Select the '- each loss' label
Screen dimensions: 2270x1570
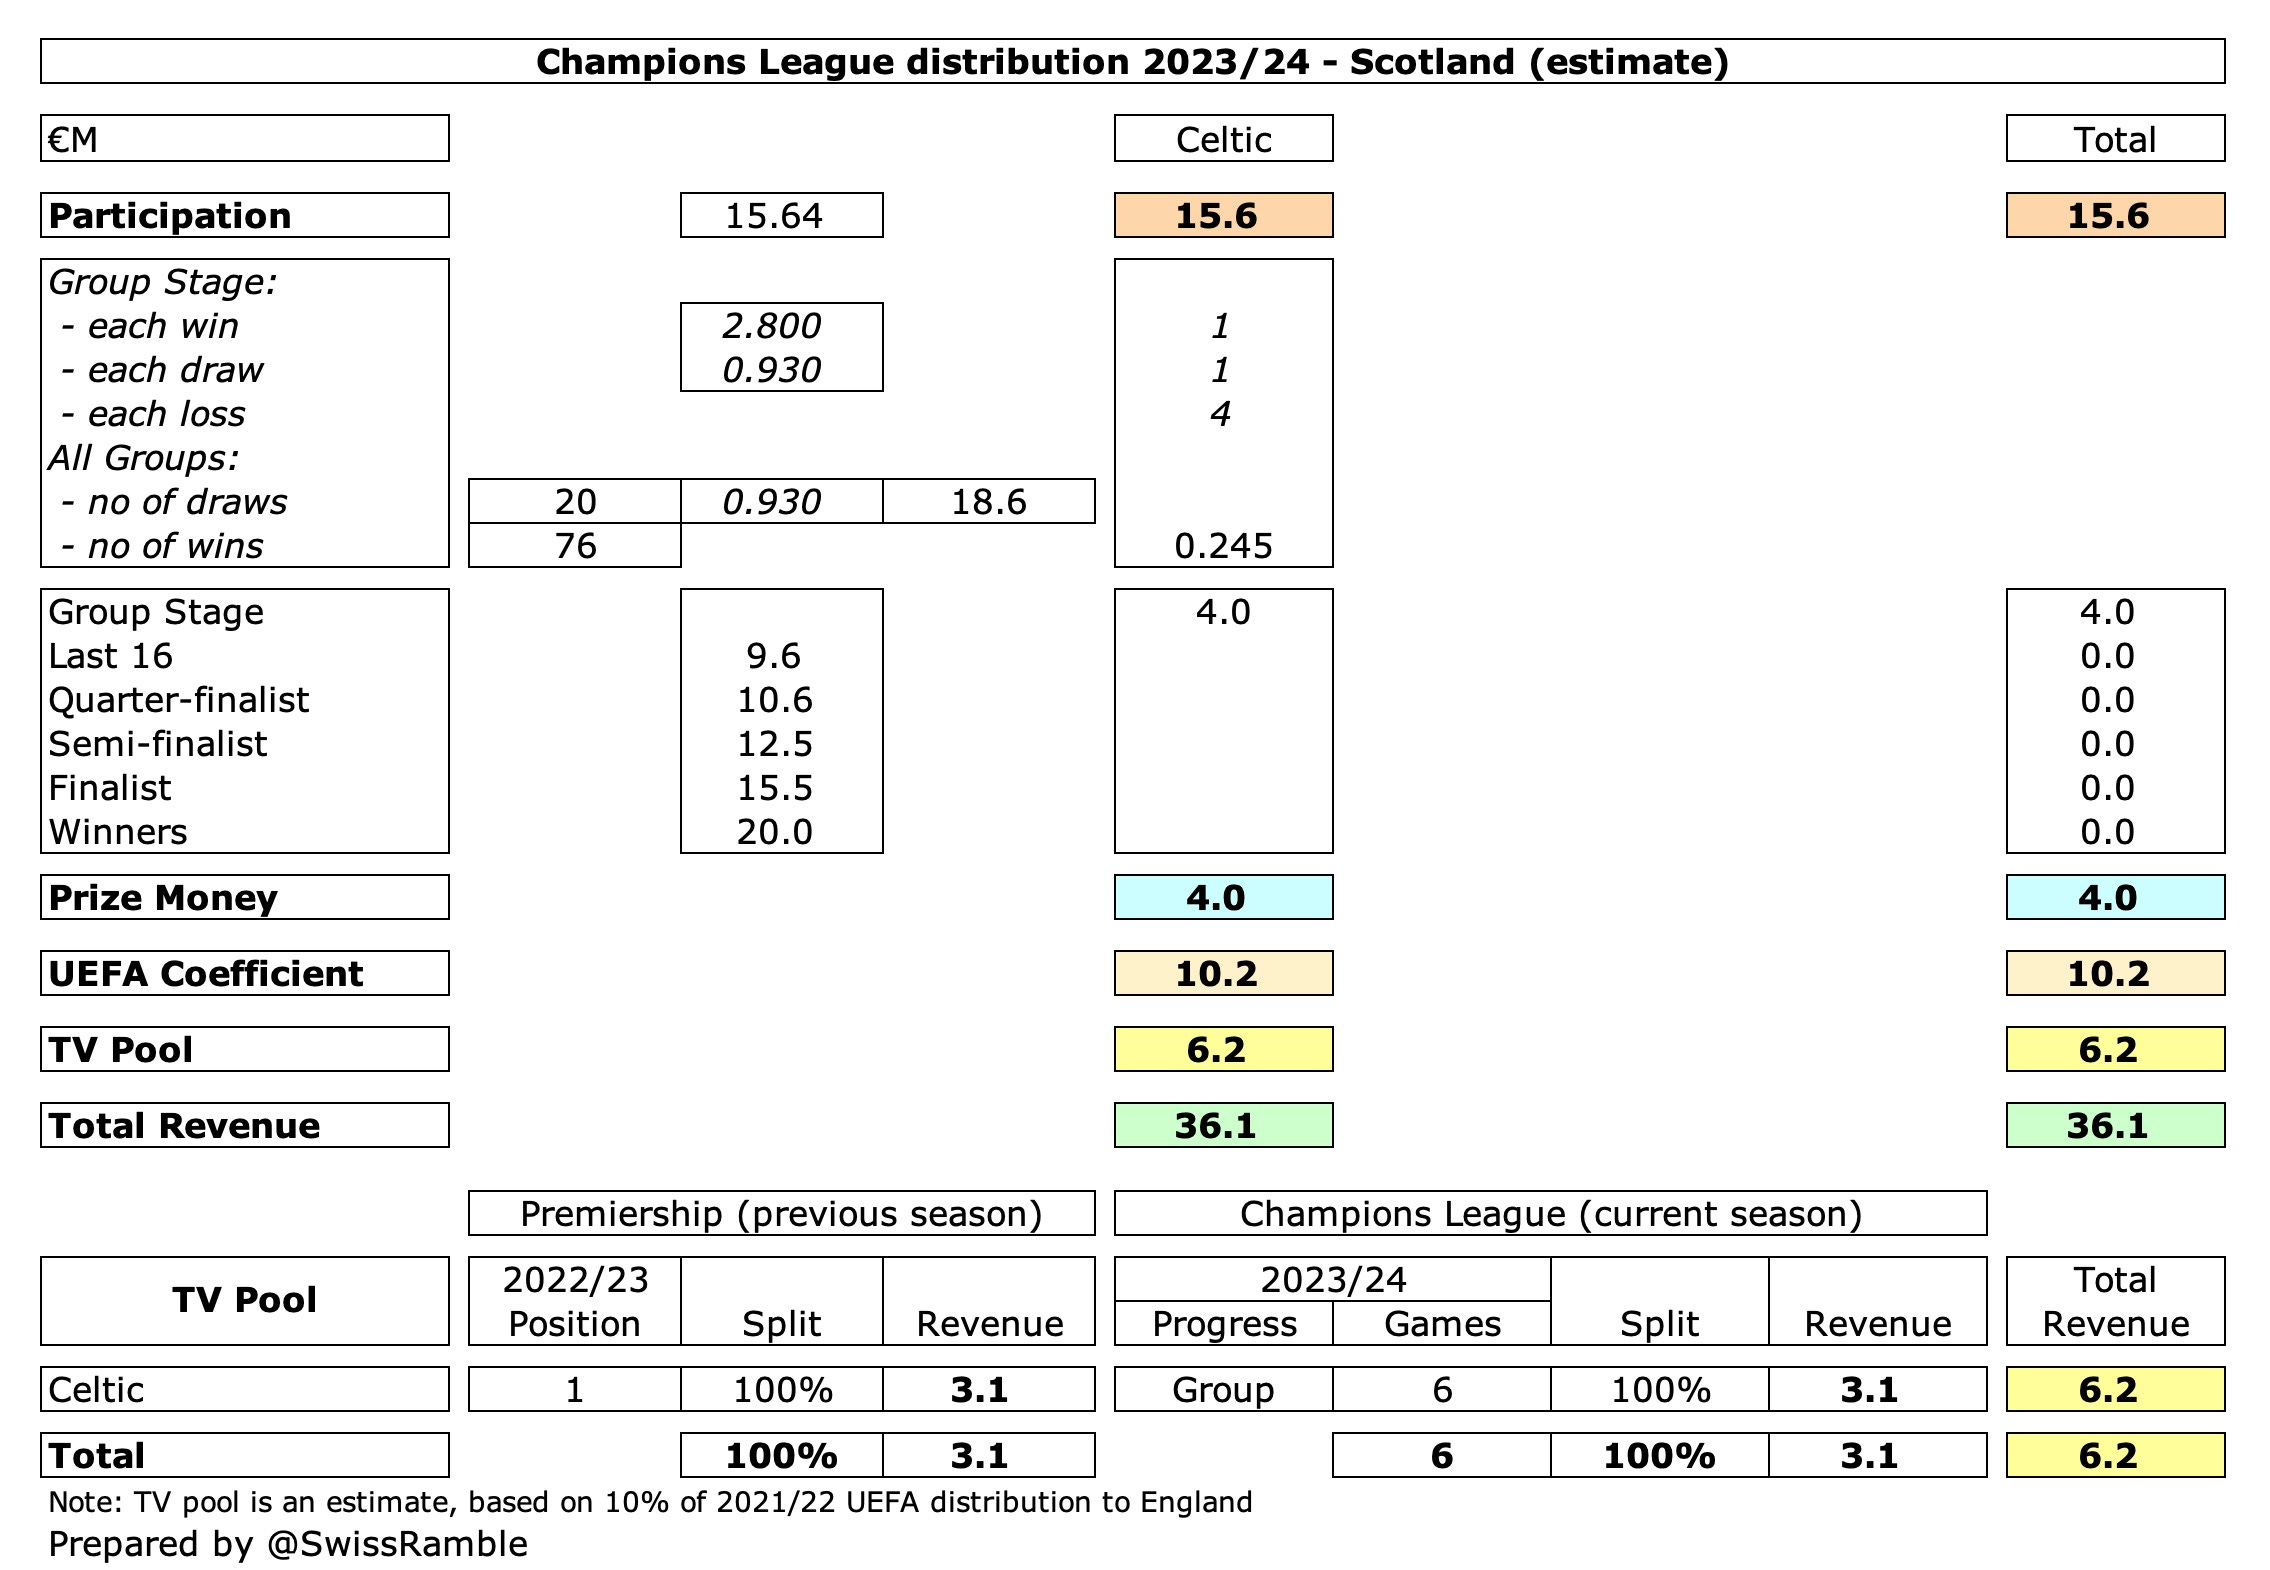pyautogui.click(x=153, y=414)
